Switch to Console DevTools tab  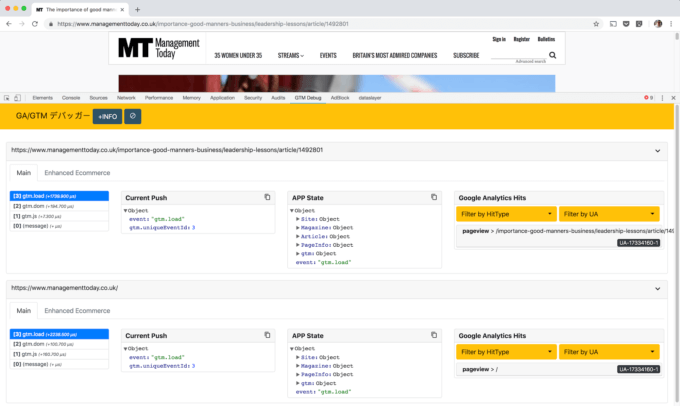(71, 98)
